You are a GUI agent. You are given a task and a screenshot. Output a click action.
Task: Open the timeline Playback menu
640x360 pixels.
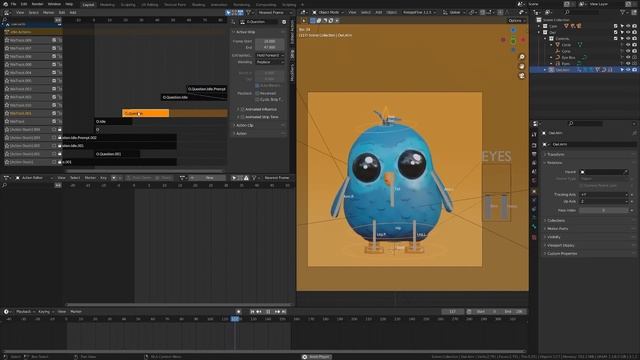(25, 312)
